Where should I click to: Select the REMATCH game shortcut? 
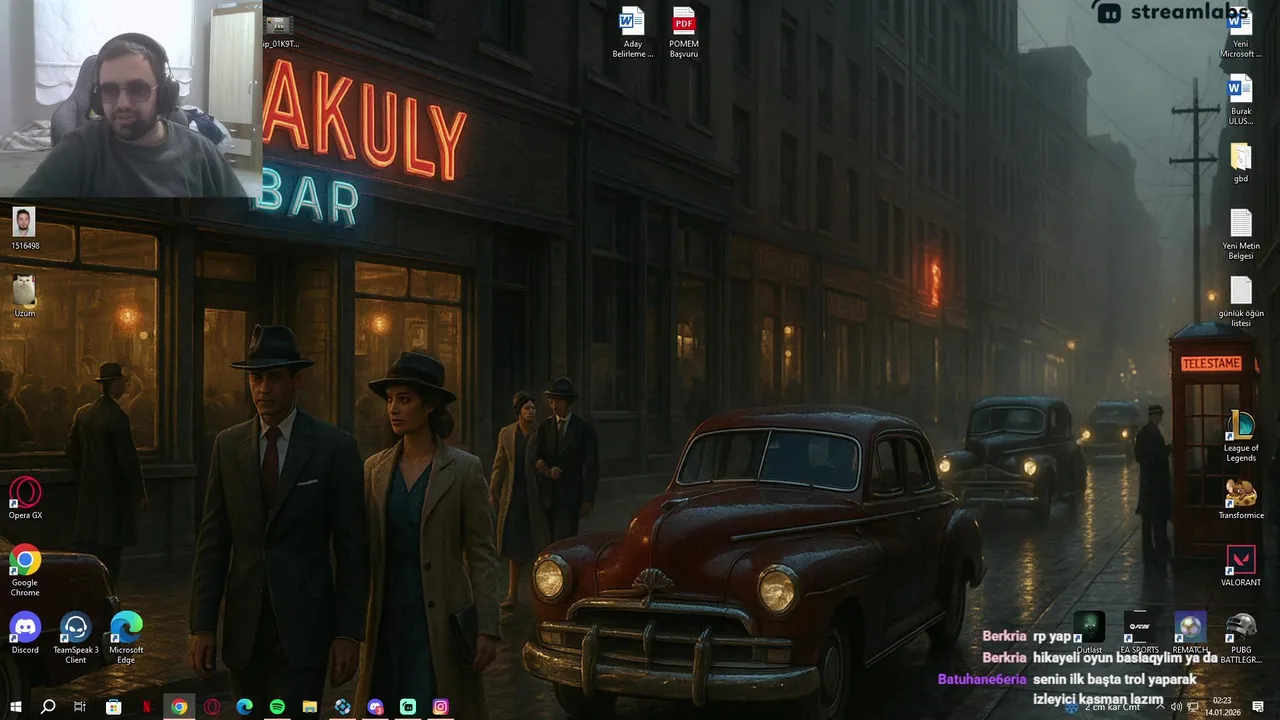(1190, 633)
